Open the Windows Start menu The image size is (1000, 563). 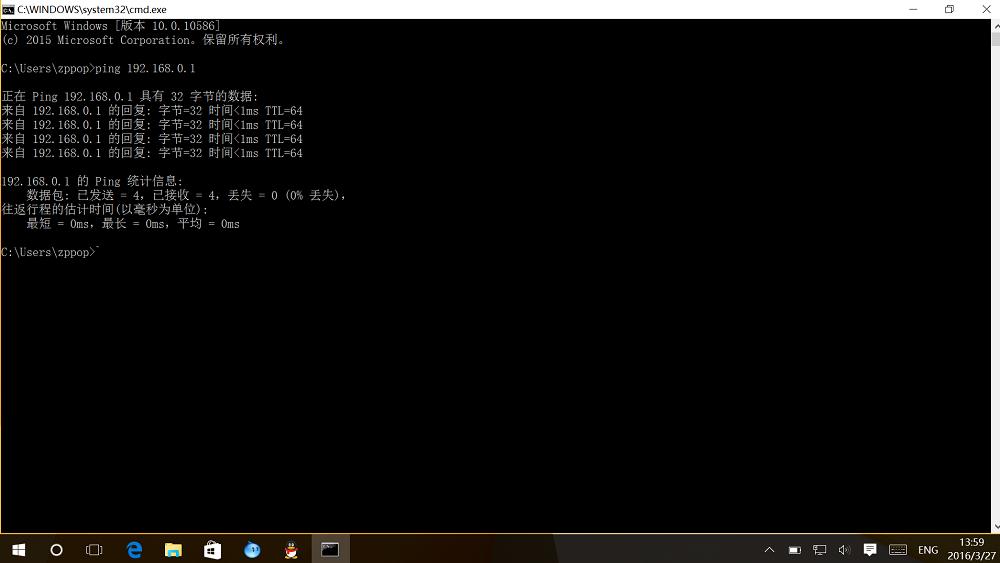pyautogui.click(x=18, y=550)
